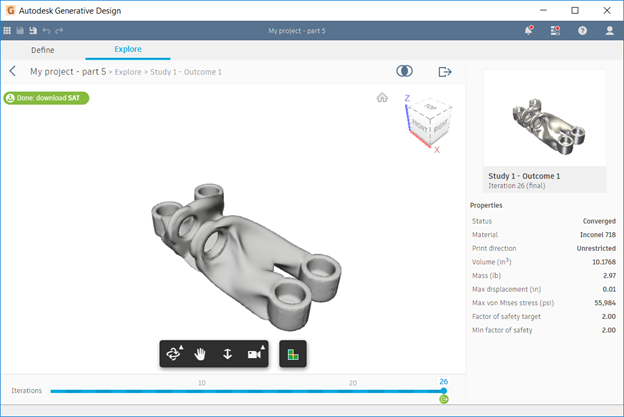Click the von Mises stress value 55,984
The height and width of the screenshot is (417, 624).
(x=605, y=303)
